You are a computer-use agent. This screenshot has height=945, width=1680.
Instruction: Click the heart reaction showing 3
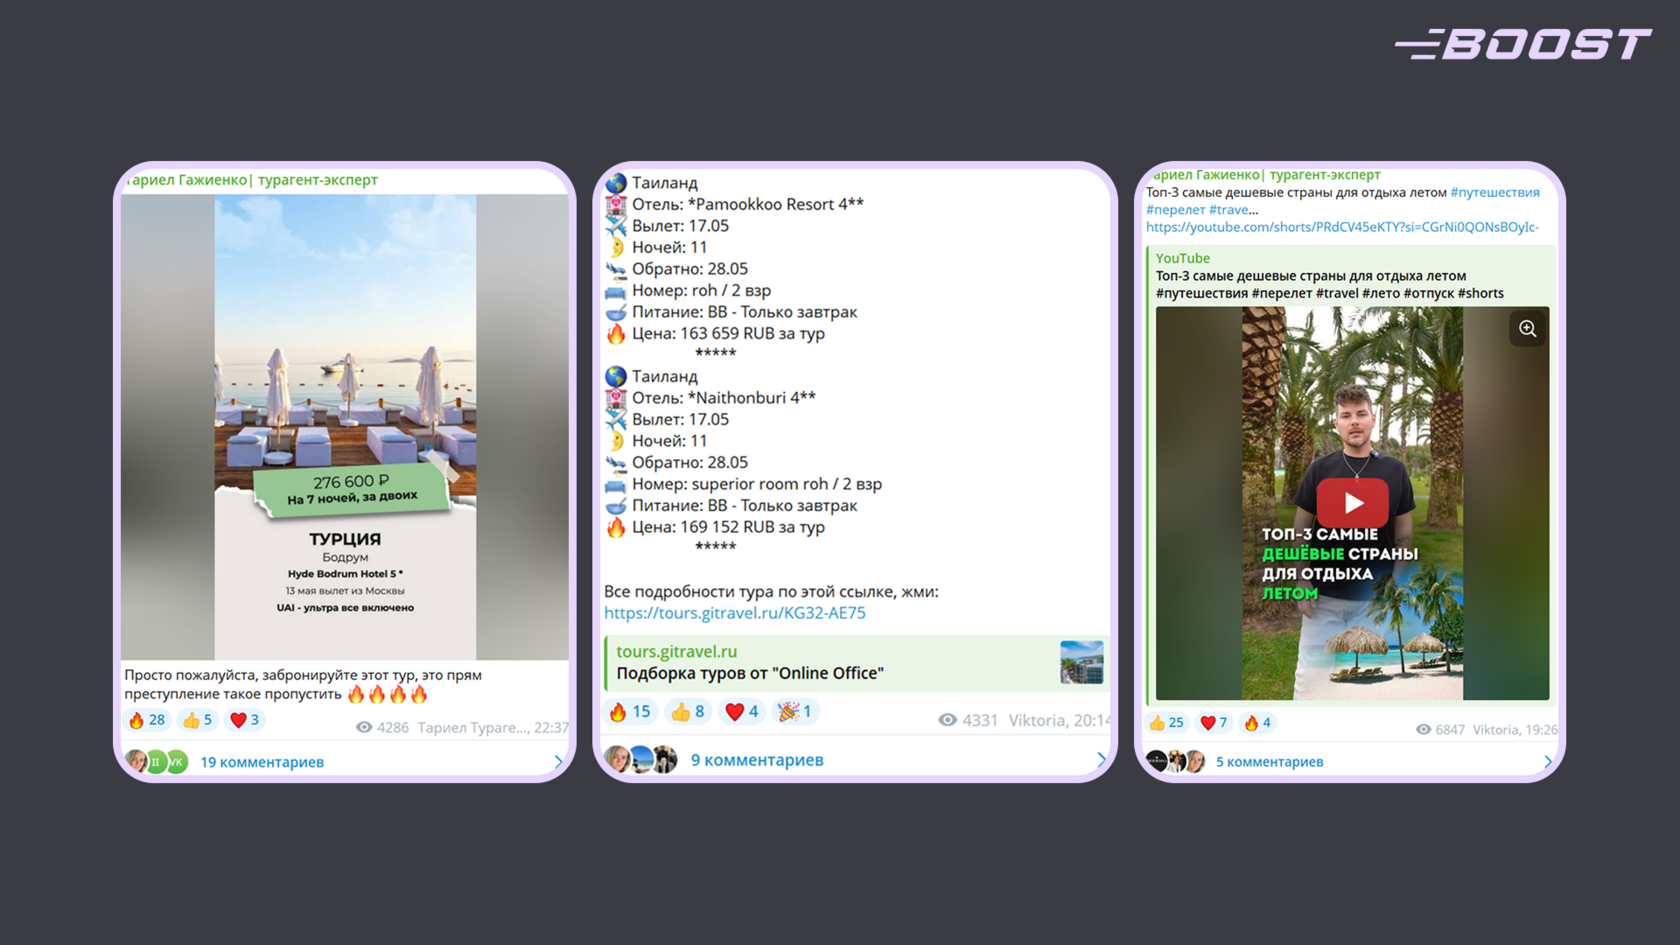click(244, 720)
